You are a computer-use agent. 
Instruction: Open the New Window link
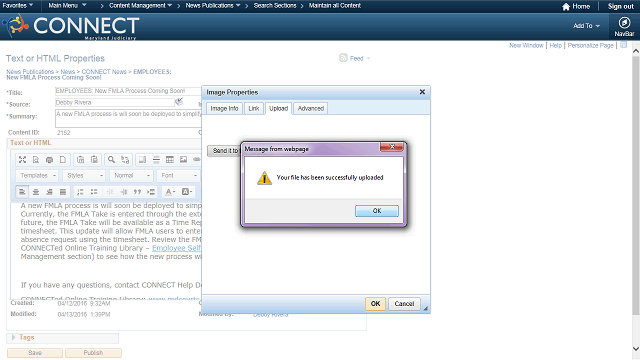tap(526, 45)
